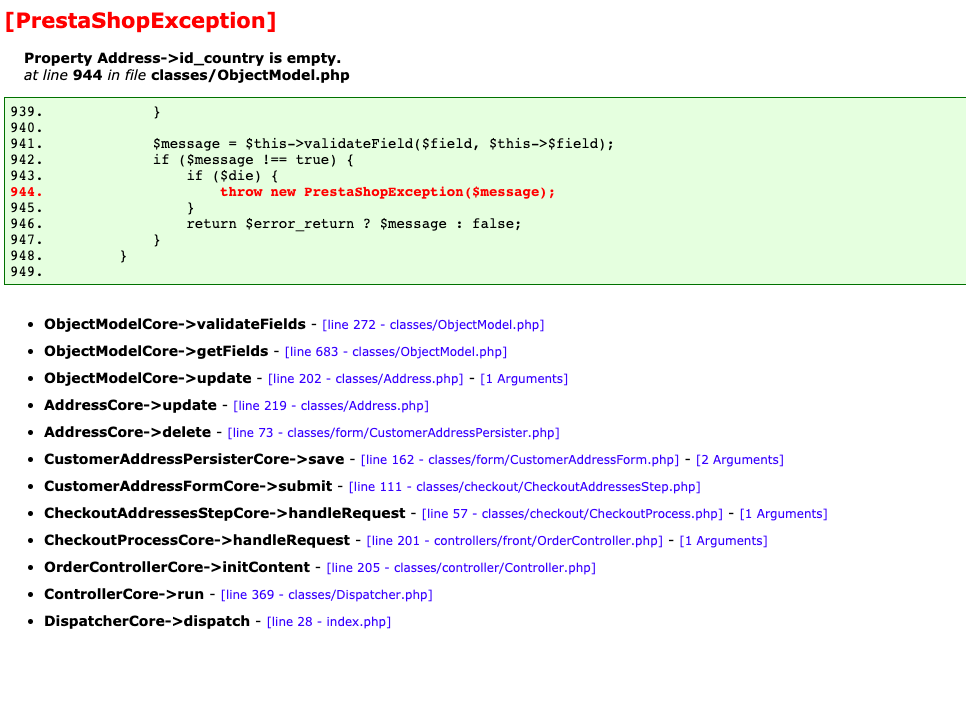Click line number 949. in code listing
Viewport: 966px width, 725px height.
point(26,272)
